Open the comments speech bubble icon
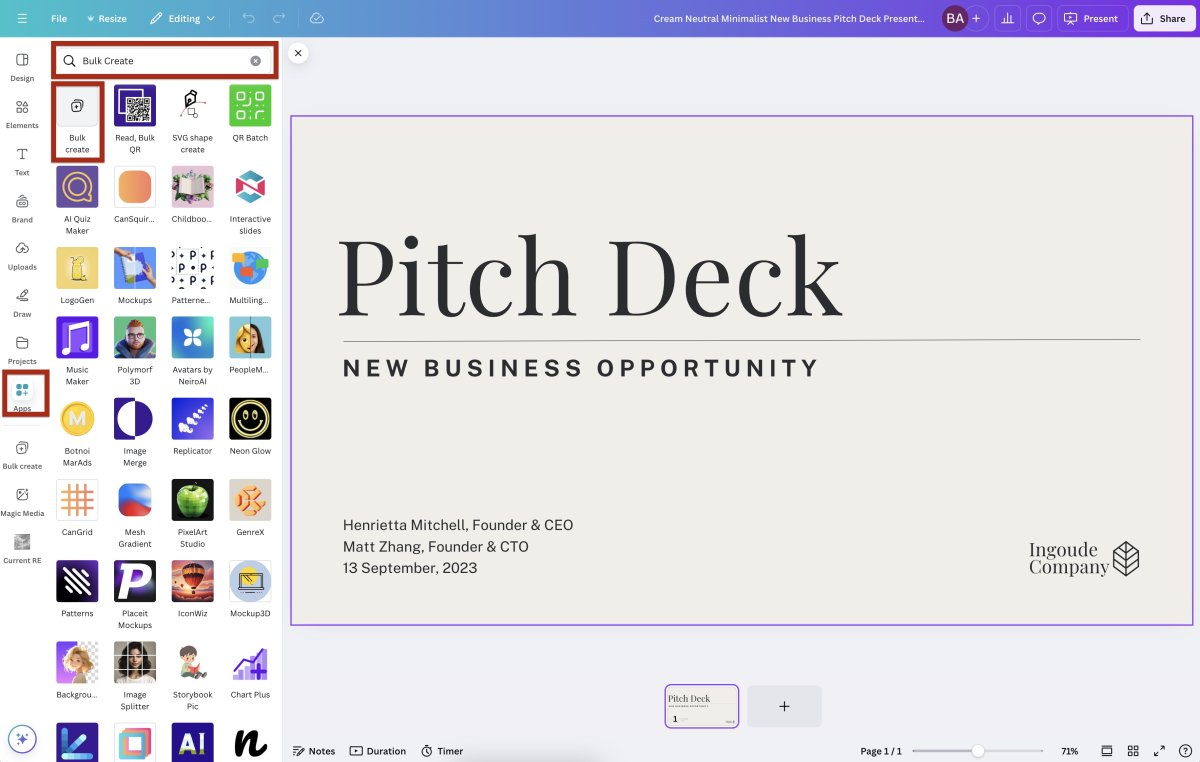 pos(1039,18)
